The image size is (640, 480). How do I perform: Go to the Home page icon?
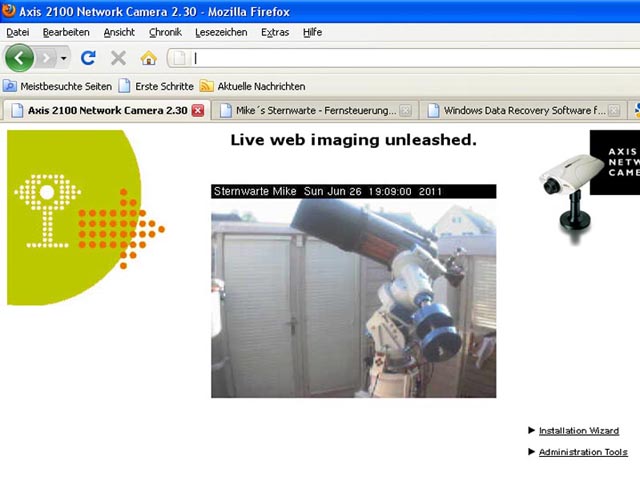(x=149, y=58)
